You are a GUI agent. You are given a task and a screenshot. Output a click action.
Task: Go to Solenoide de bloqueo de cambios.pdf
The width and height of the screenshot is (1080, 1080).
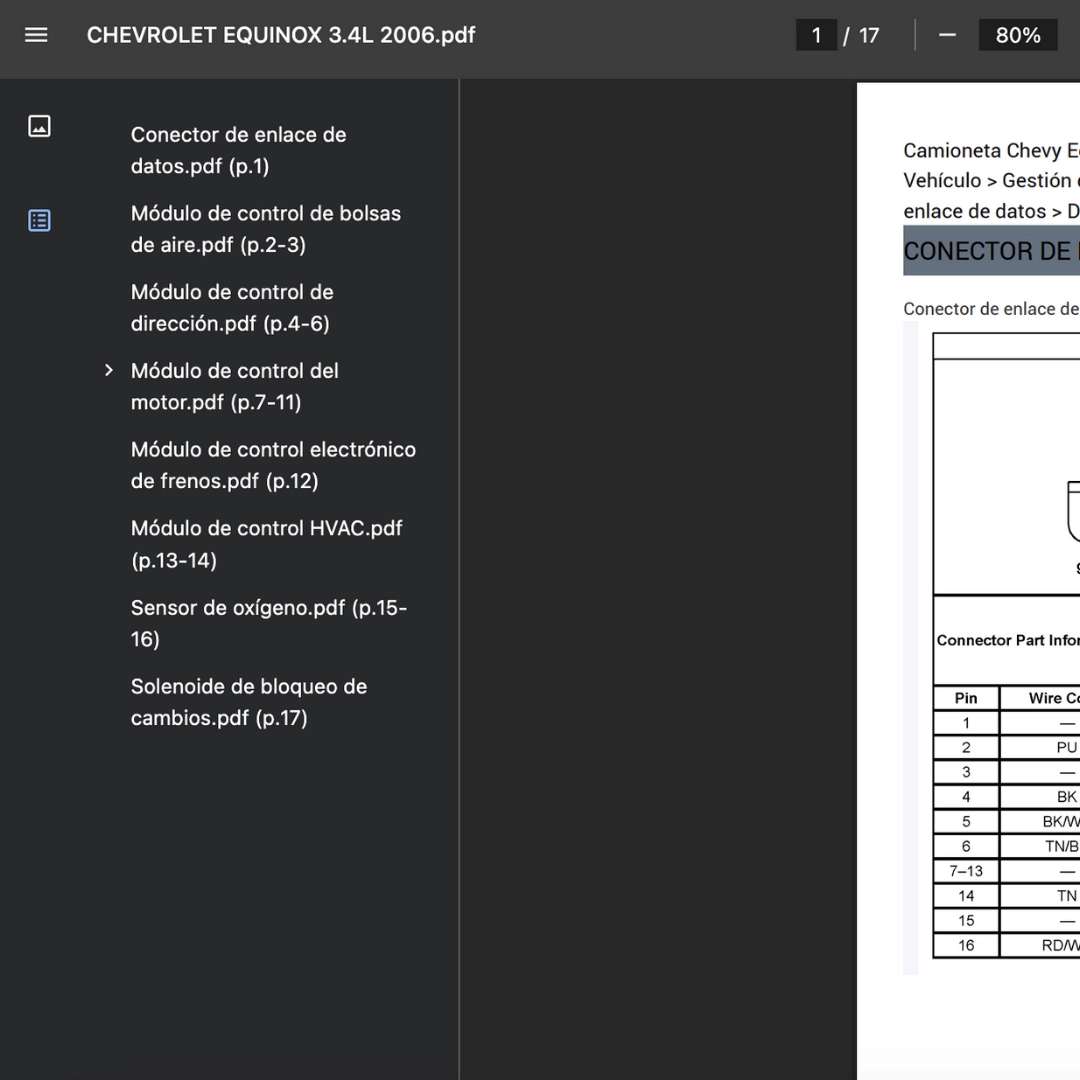(x=248, y=702)
